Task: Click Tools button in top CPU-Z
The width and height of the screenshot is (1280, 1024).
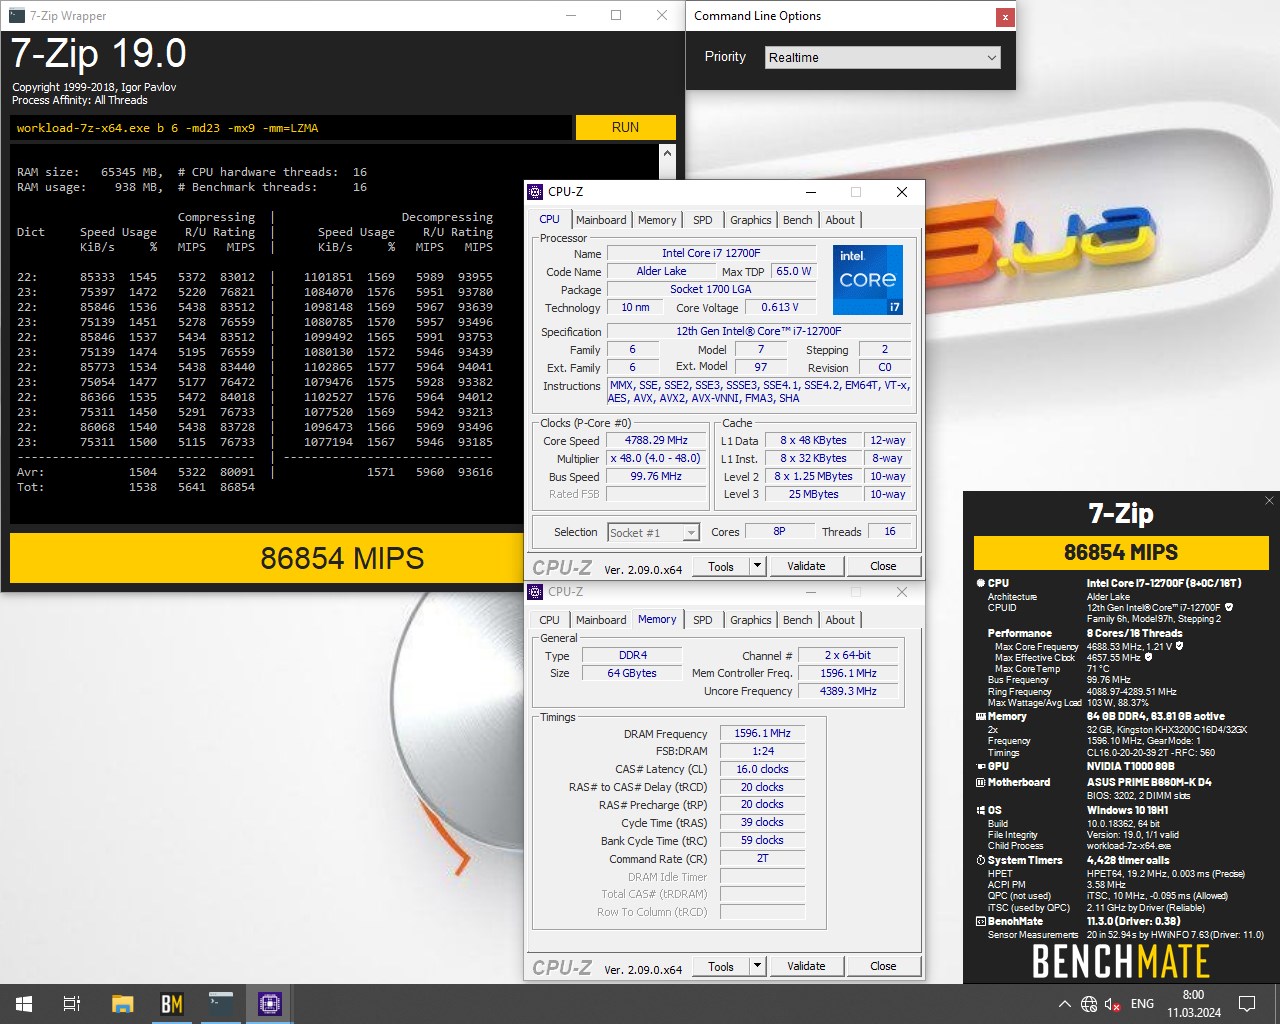Action: click(721, 566)
